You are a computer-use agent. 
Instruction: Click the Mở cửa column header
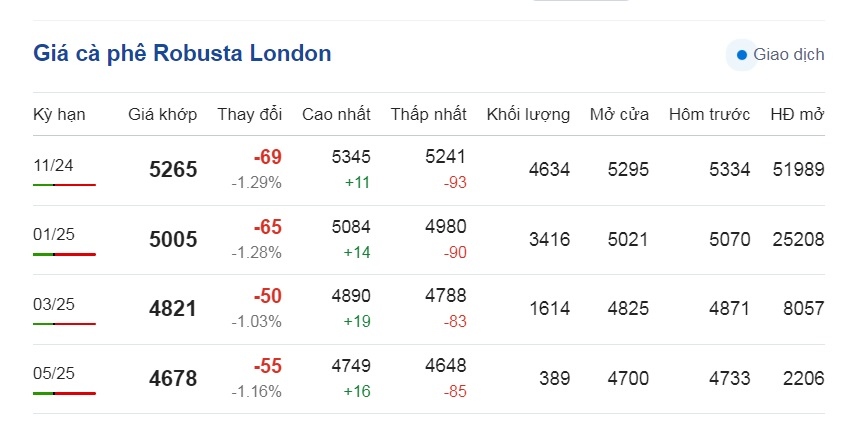pyautogui.click(x=619, y=114)
